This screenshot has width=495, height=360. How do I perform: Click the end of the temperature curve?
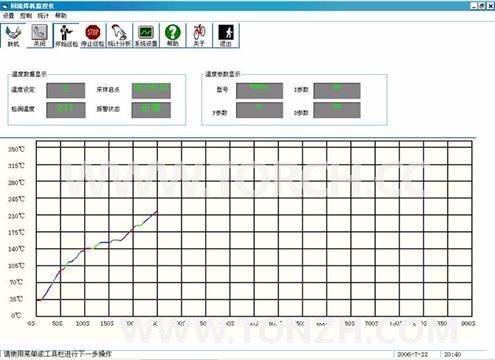tap(157, 211)
